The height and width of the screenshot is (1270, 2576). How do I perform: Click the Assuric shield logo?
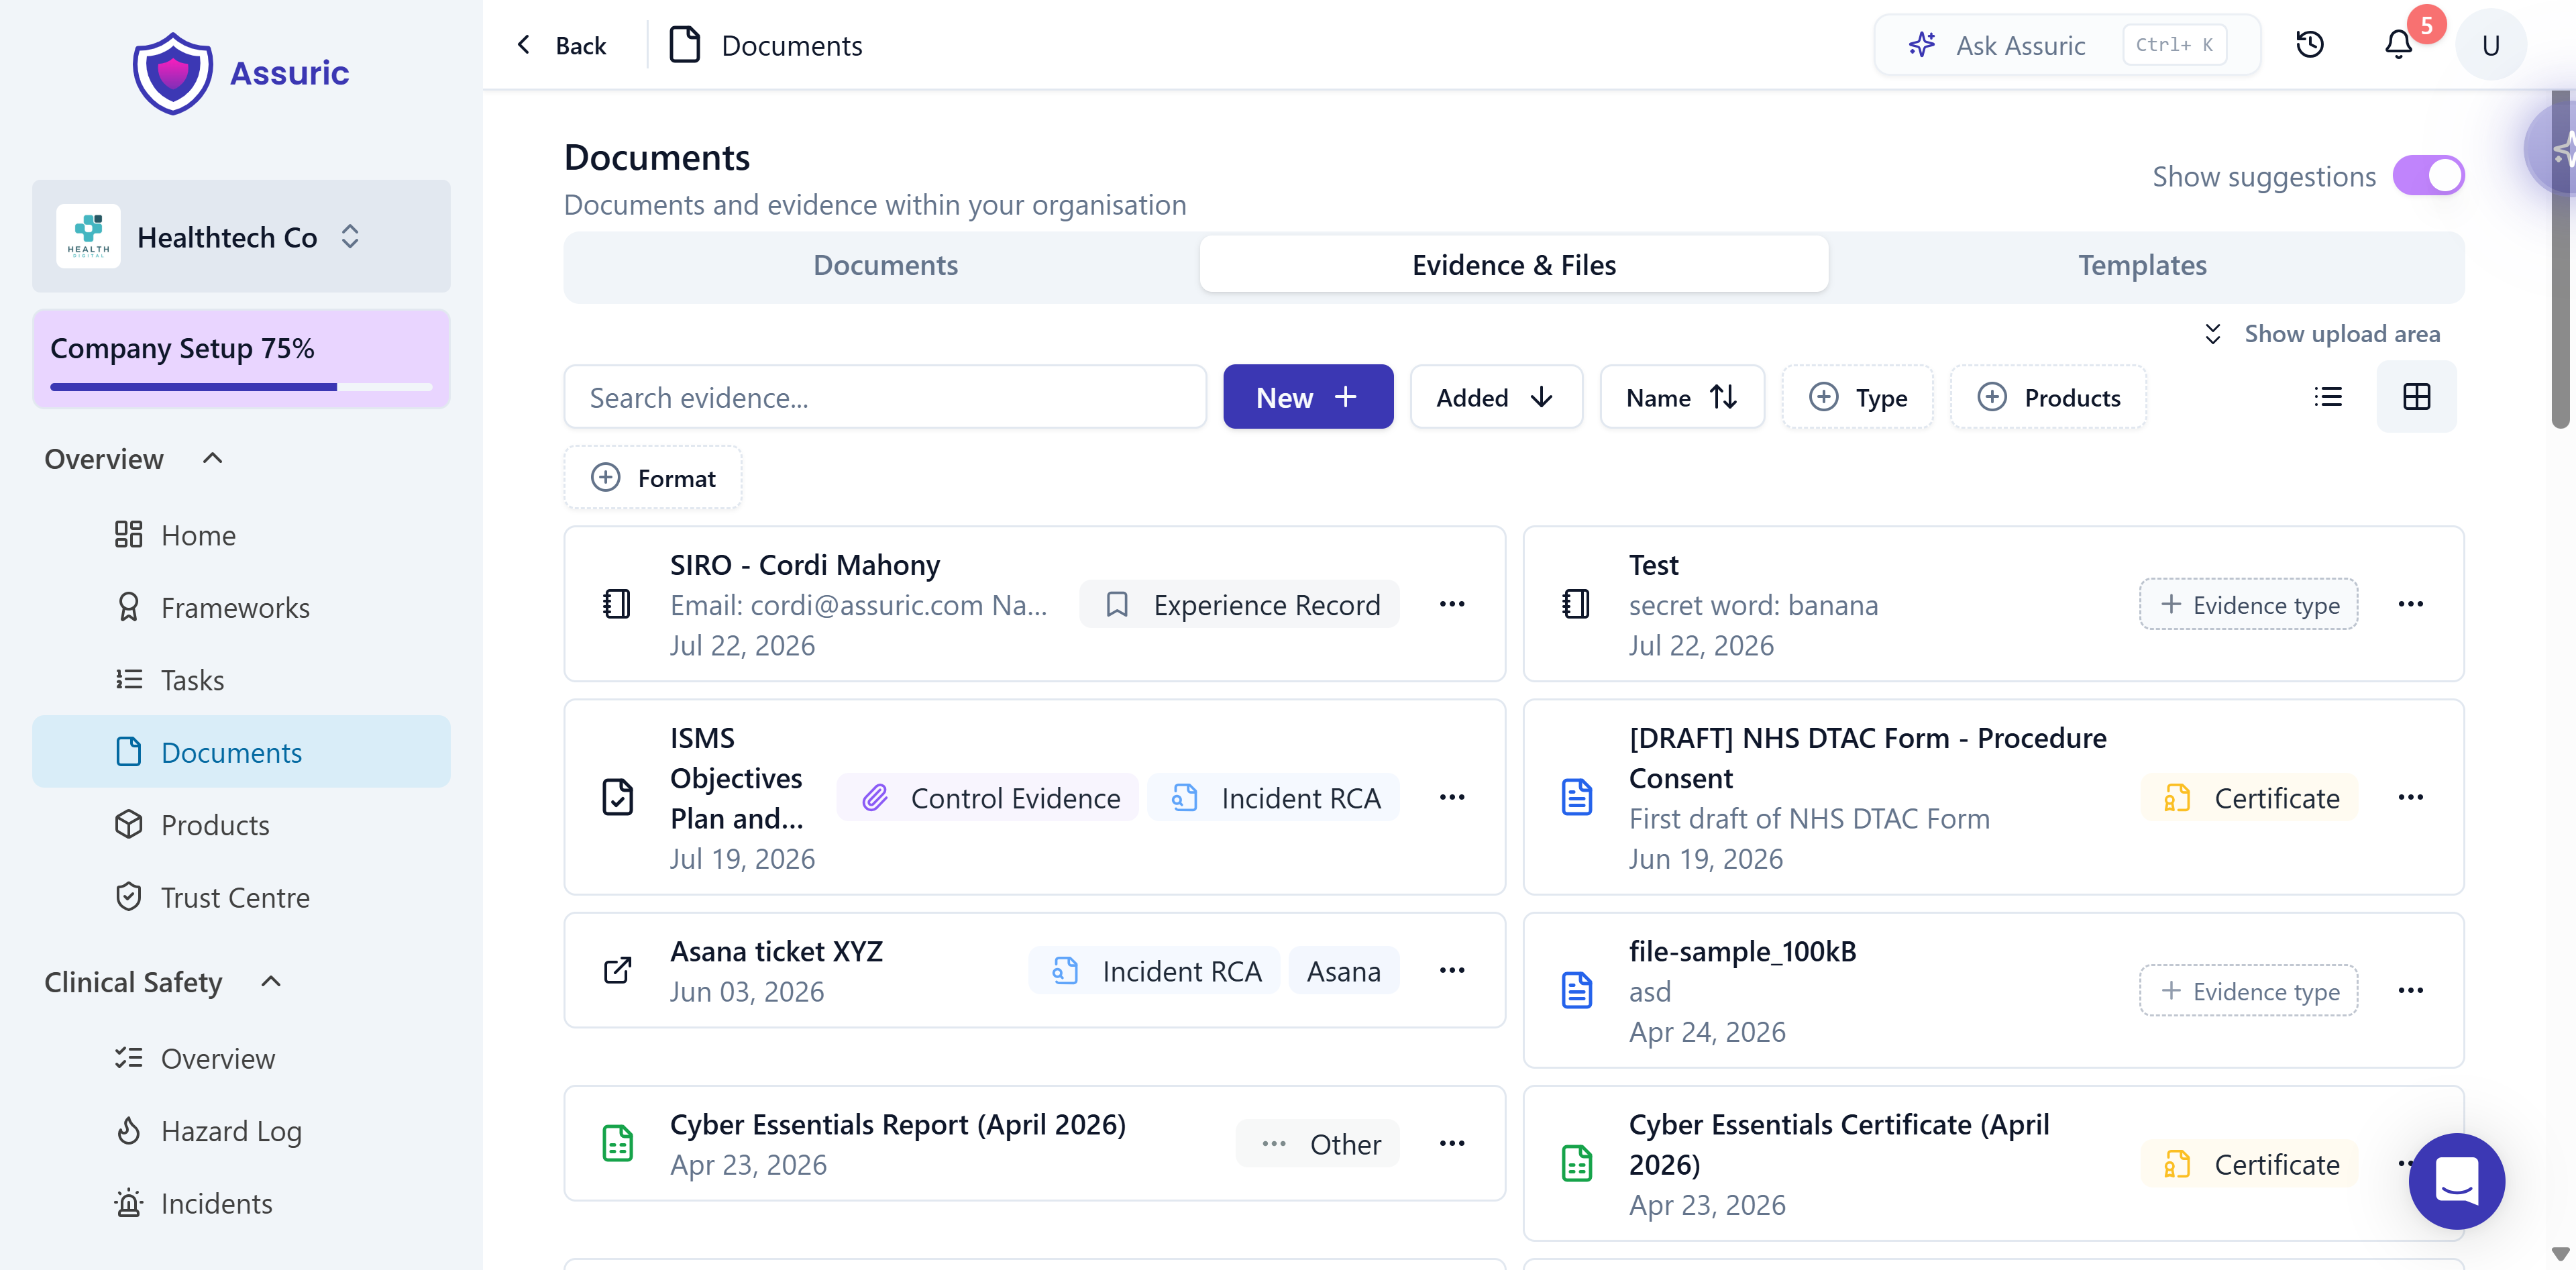click(x=173, y=73)
